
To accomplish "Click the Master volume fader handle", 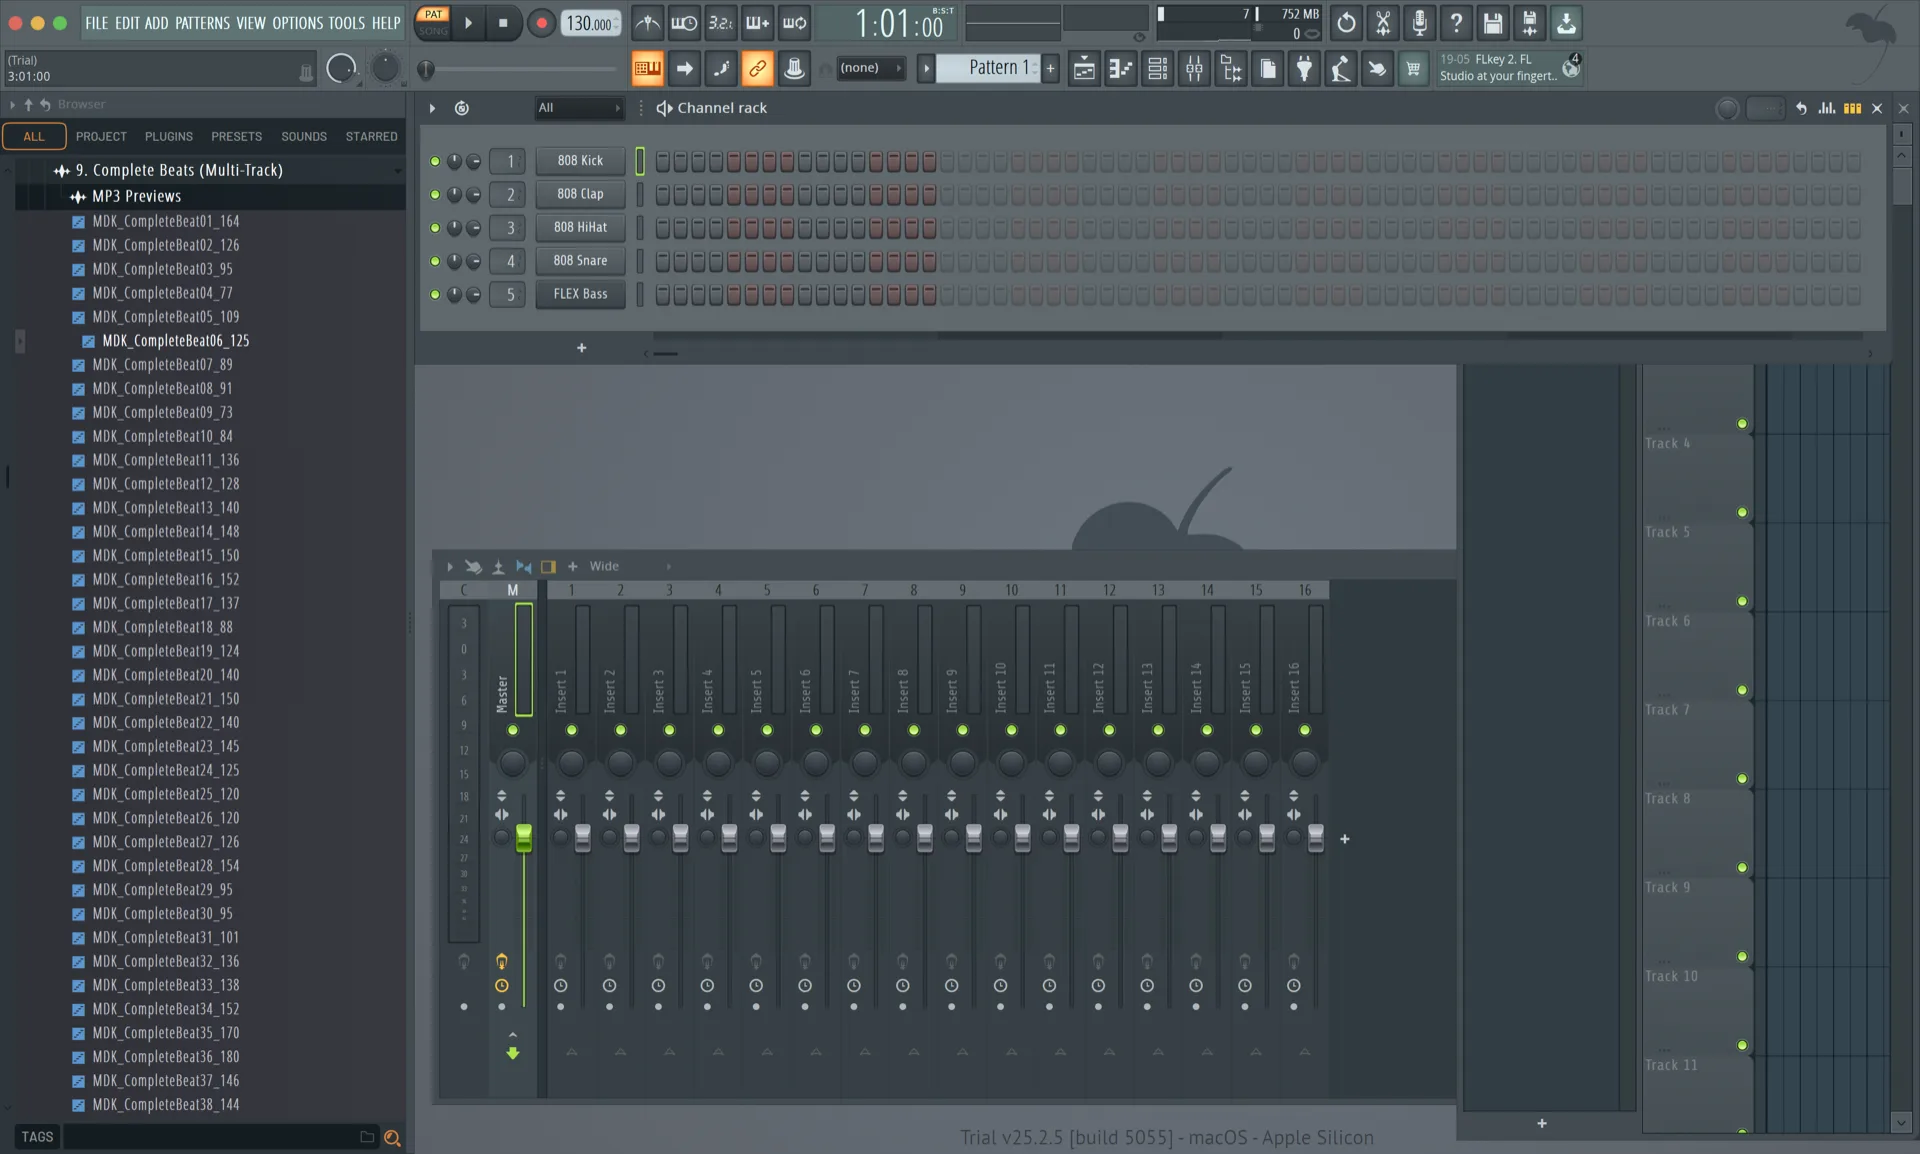I will coord(523,838).
